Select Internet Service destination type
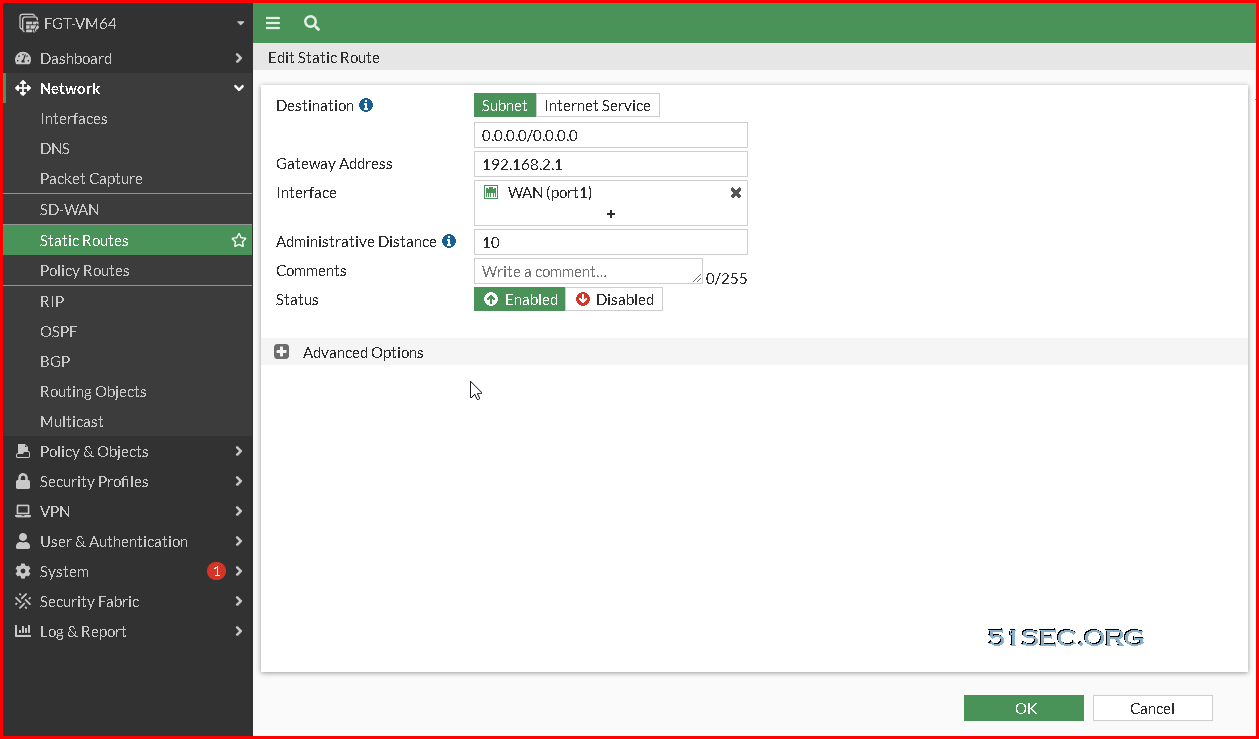Image resolution: width=1259 pixels, height=739 pixels. tap(597, 105)
